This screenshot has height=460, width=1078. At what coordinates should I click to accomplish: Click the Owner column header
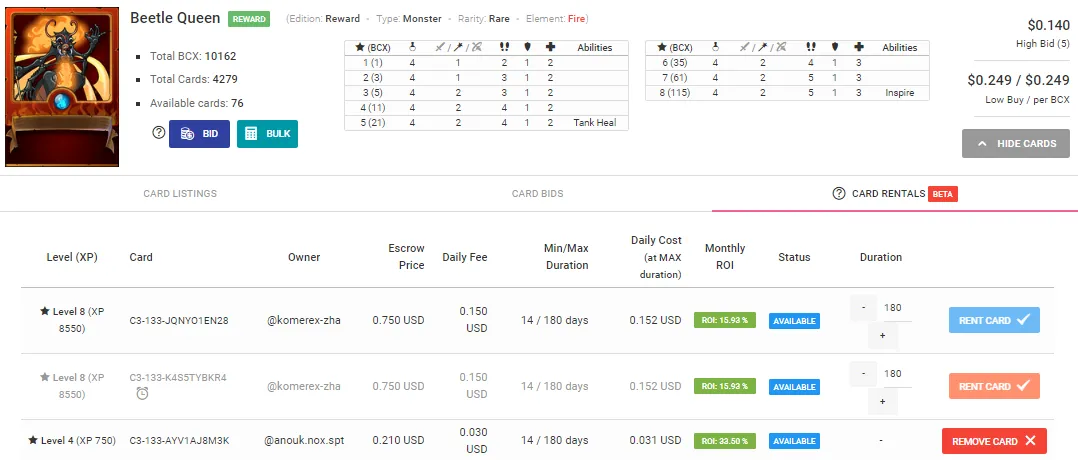click(304, 257)
